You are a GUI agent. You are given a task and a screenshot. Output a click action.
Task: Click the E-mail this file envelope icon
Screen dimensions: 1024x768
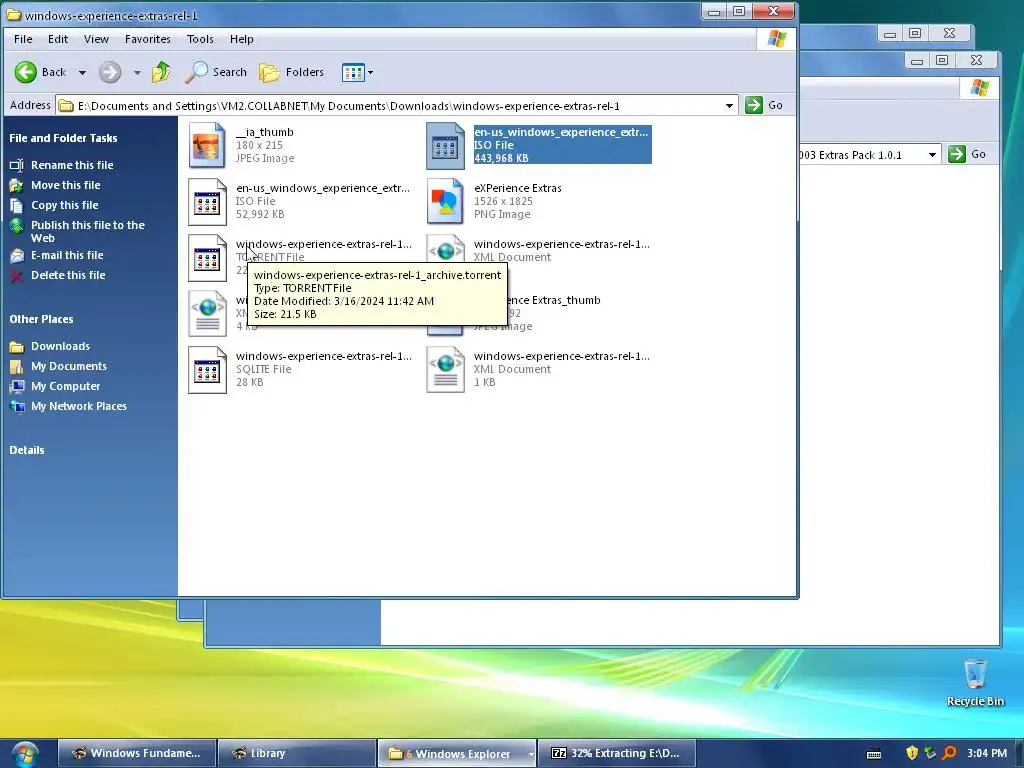click(17, 255)
